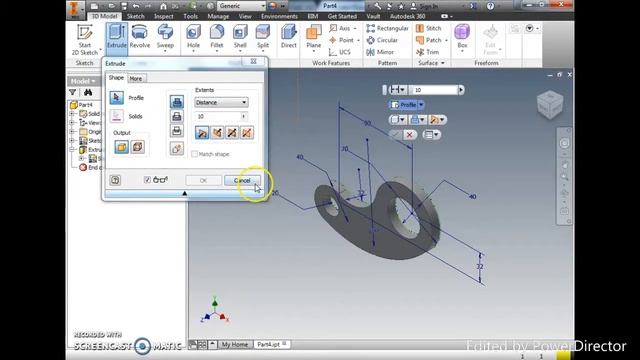The image size is (640, 360).
Task: Expand the Origin tree node
Action: (72, 131)
